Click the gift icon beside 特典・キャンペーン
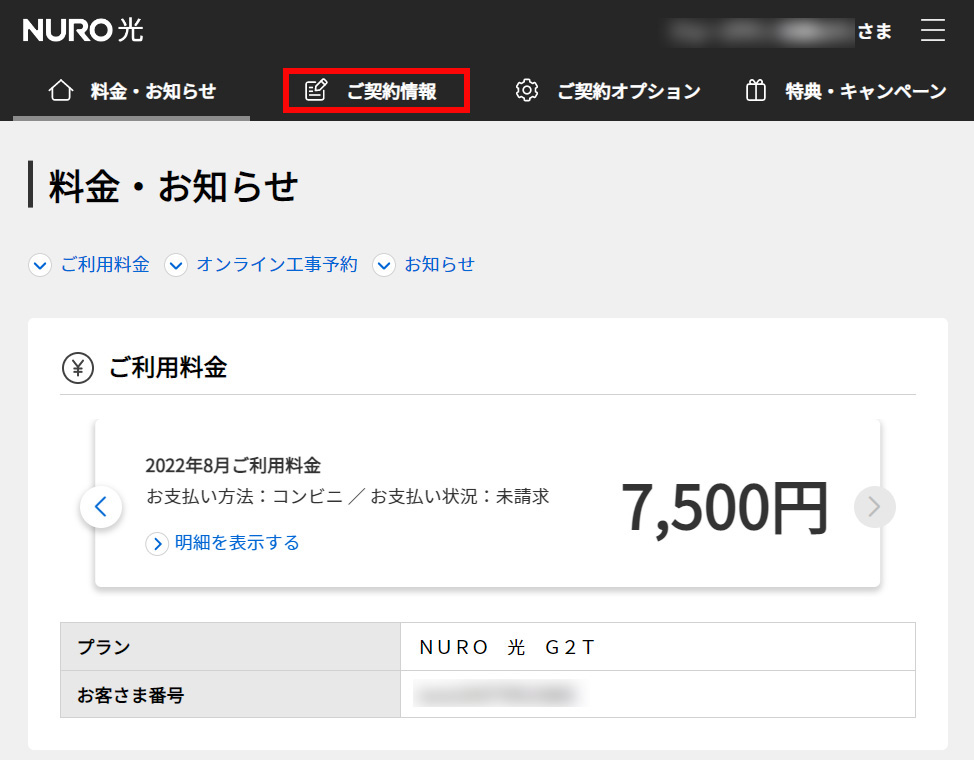The height and width of the screenshot is (760, 974). tap(755, 91)
